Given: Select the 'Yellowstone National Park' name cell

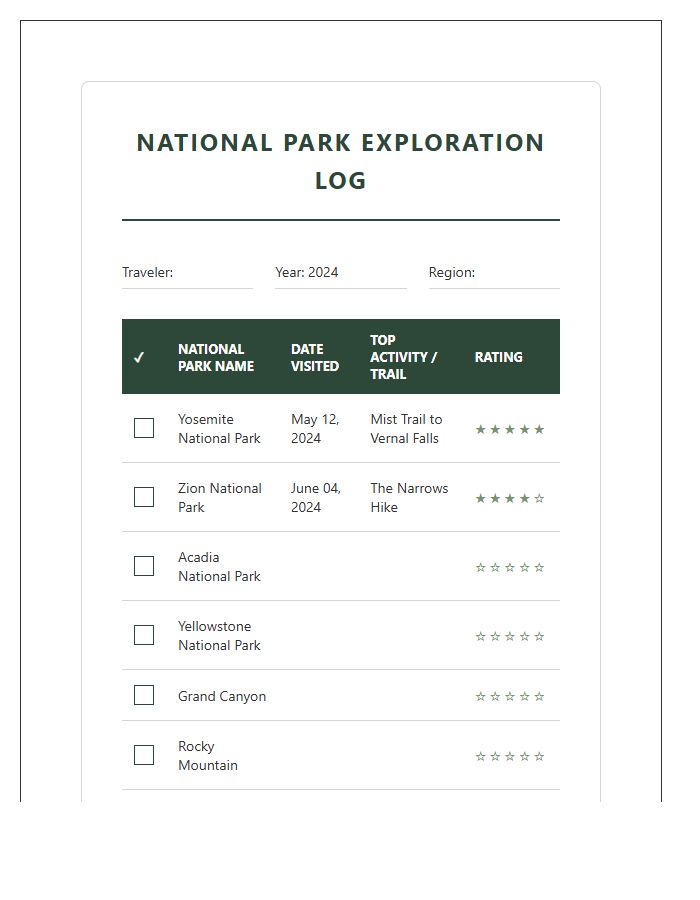Looking at the screenshot, I should [x=219, y=635].
